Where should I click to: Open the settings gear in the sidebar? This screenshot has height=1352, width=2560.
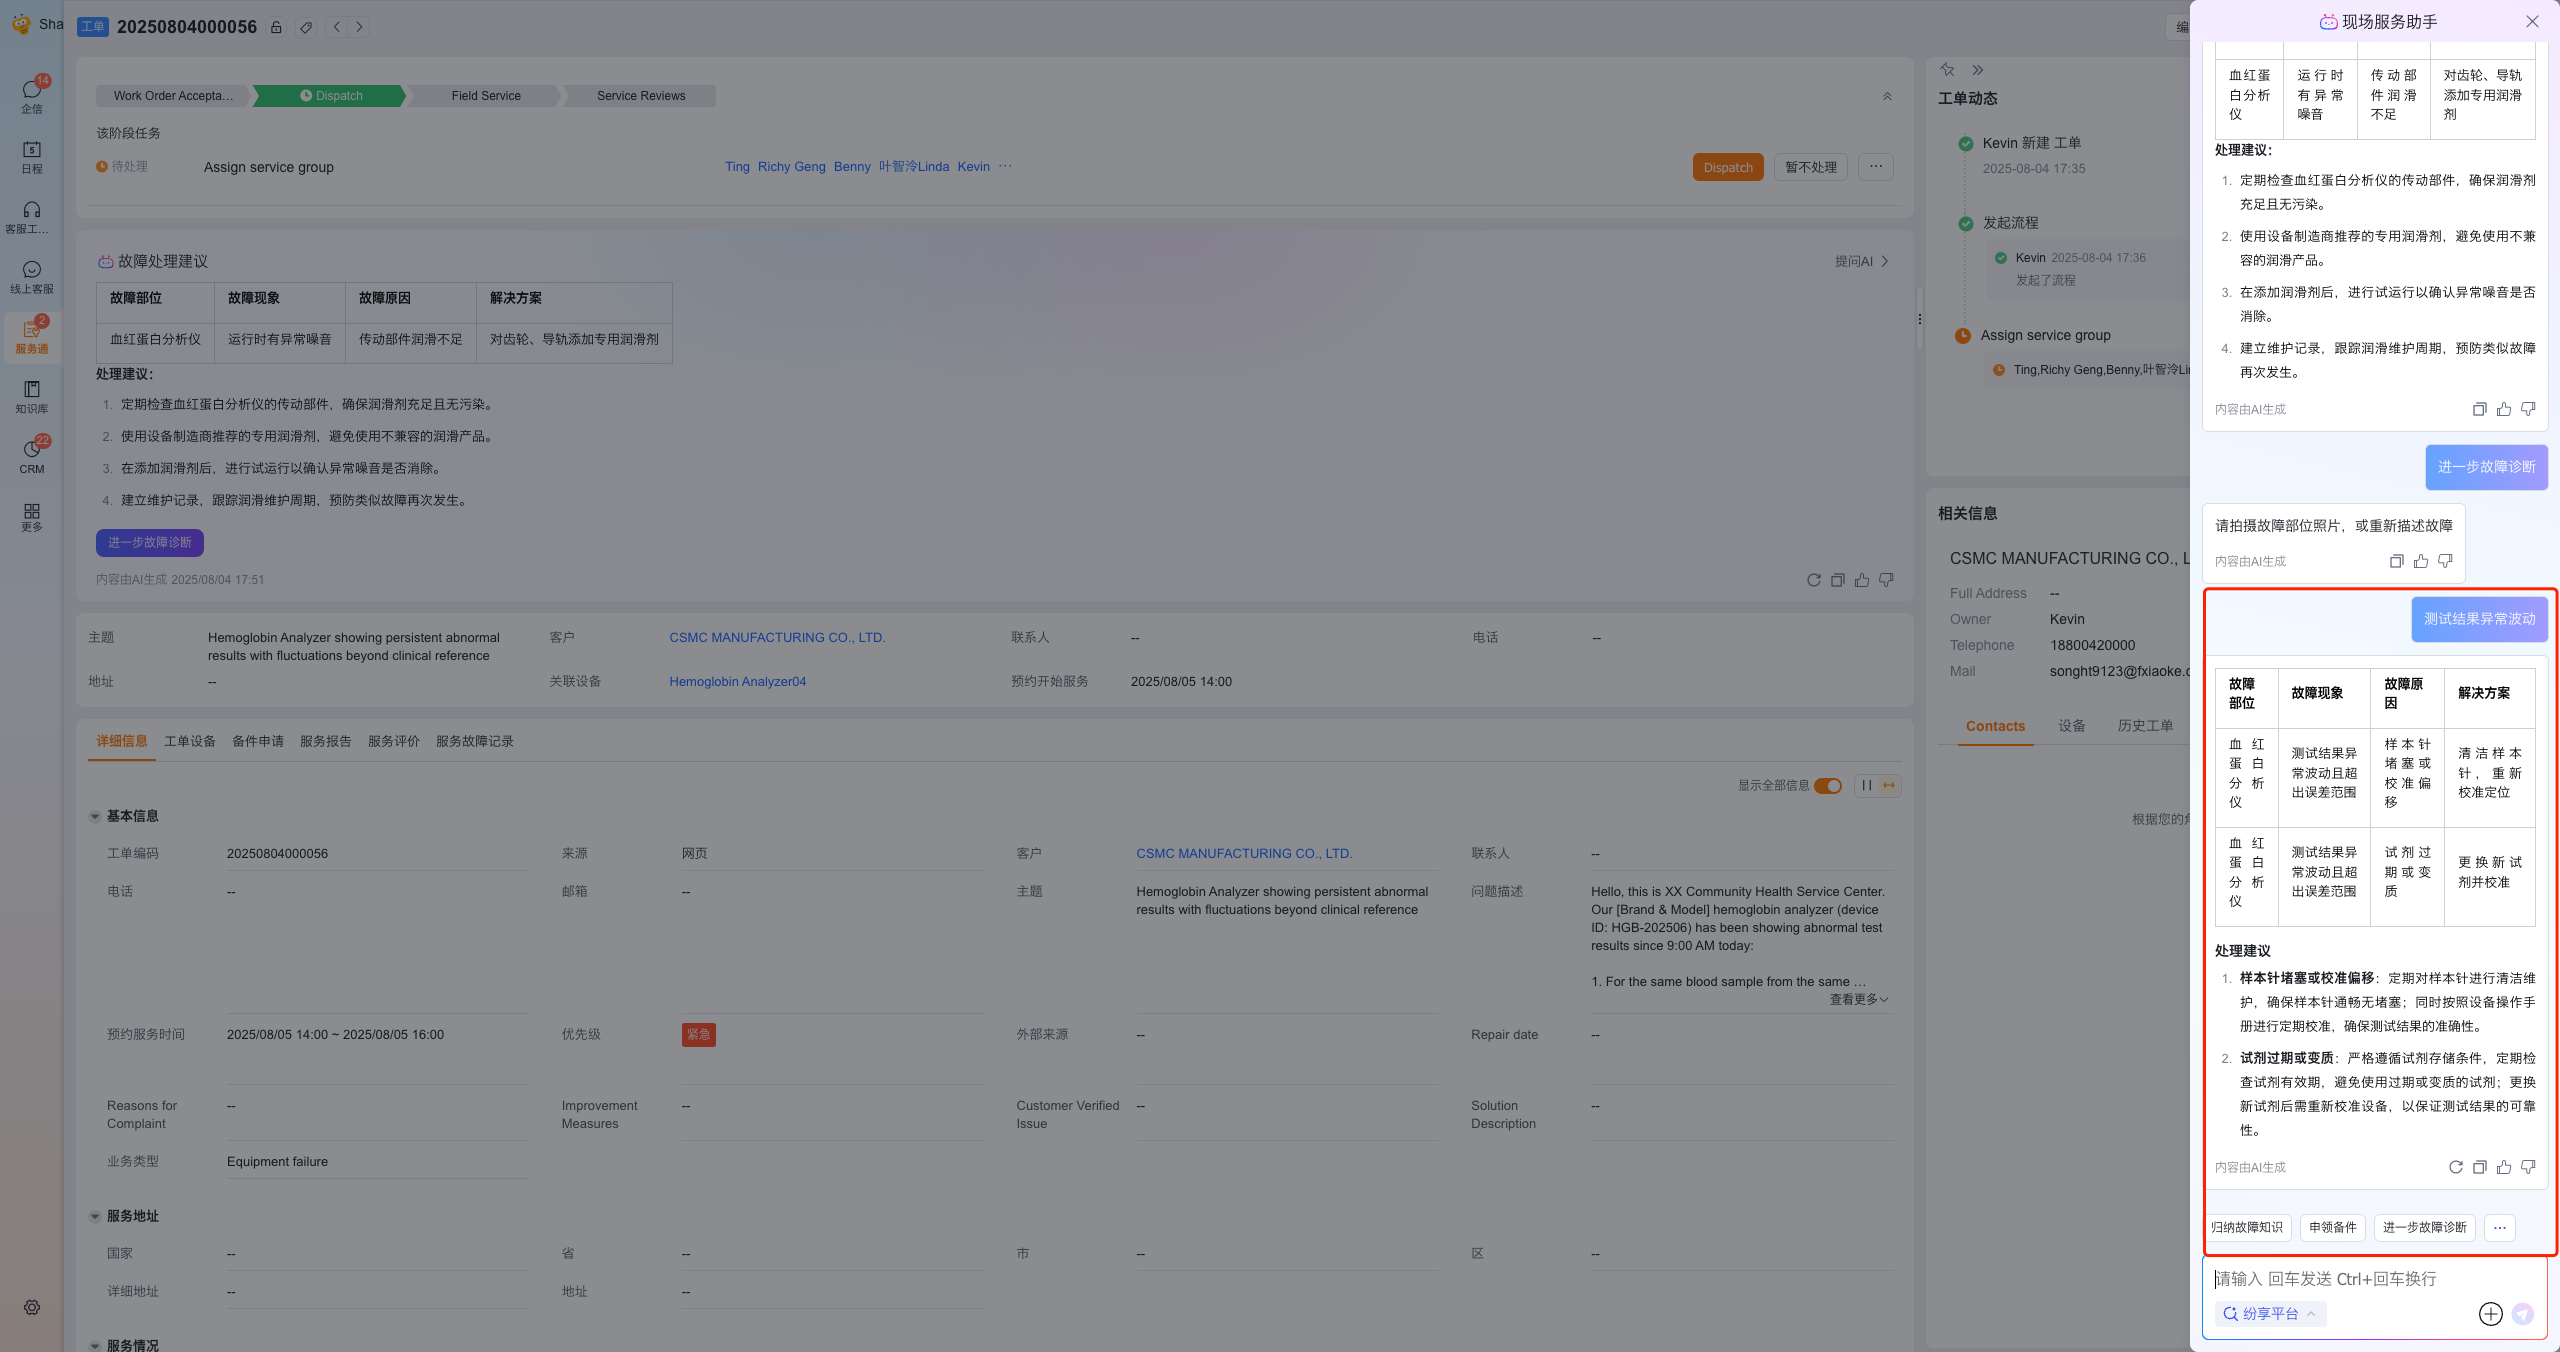pyautogui.click(x=32, y=1307)
